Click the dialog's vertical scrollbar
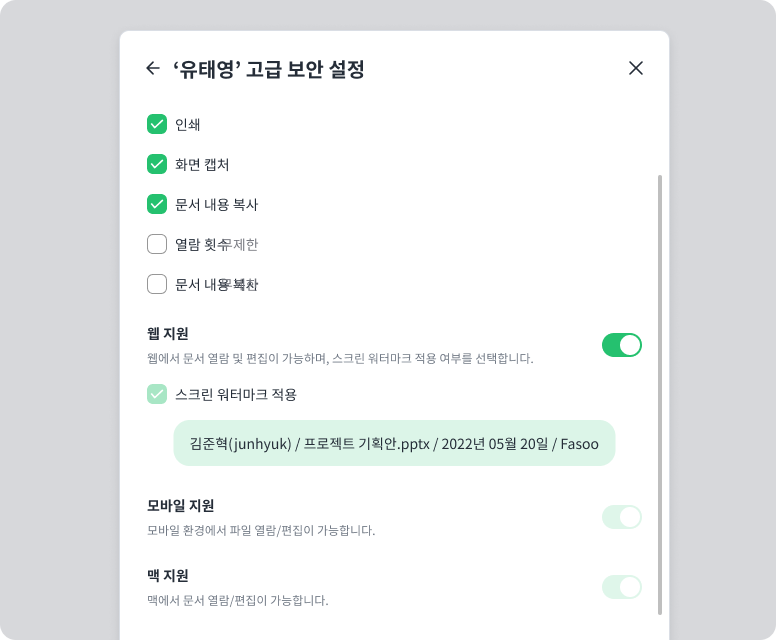 660,394
